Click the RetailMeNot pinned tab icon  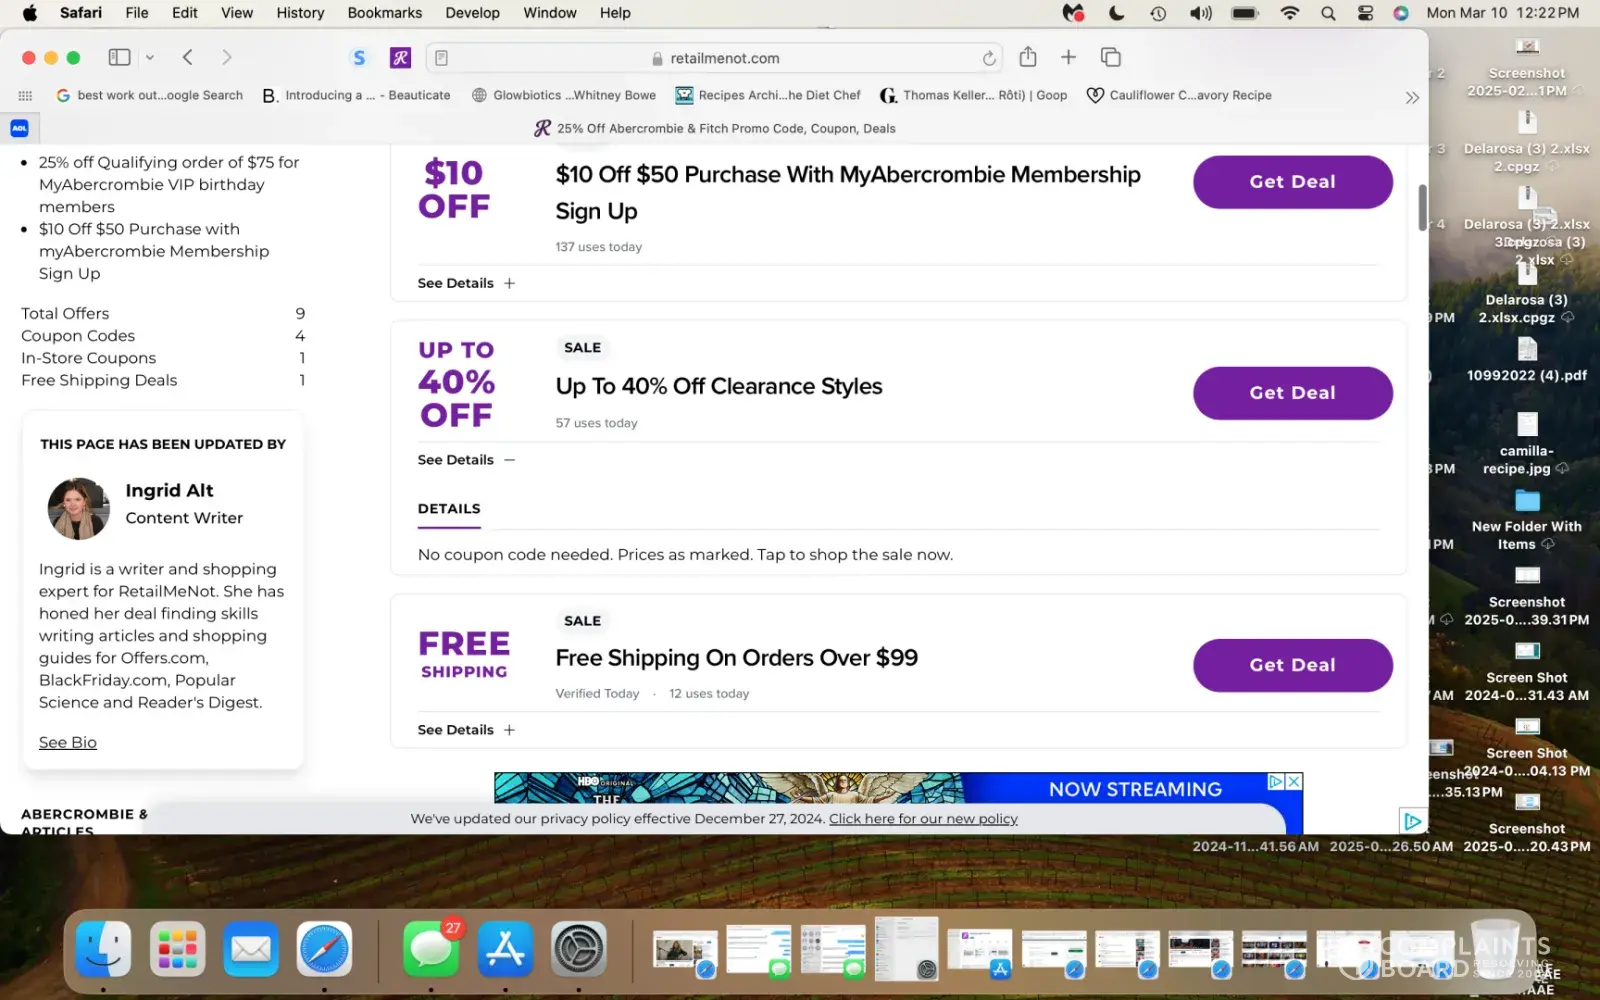(x=400, y=58)
